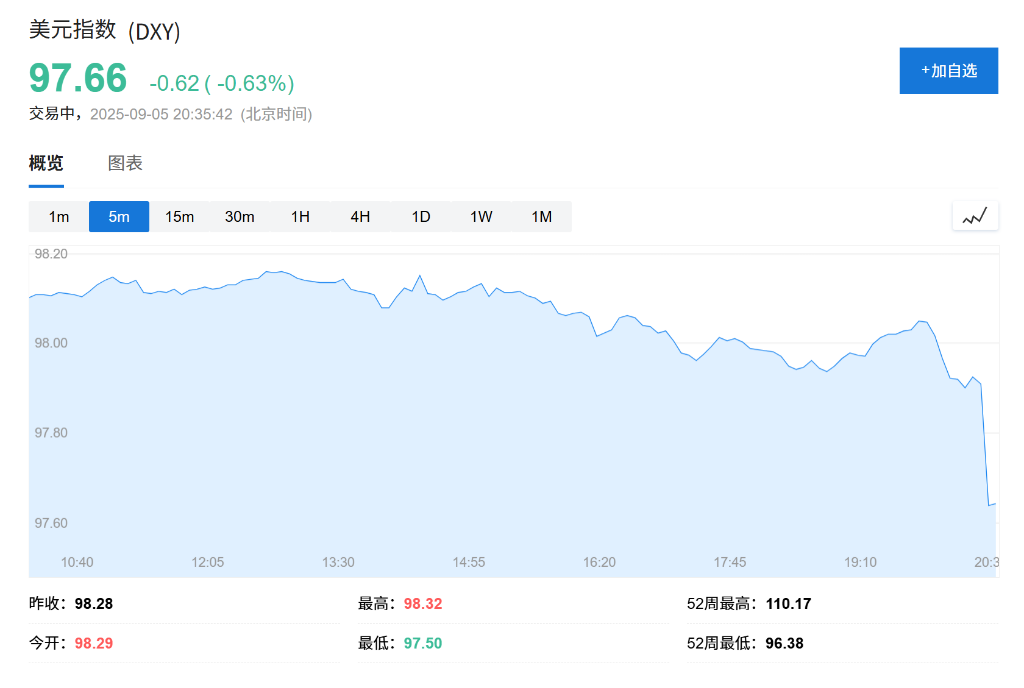Show the 1W weekly chart
Viewport: 1024px width, 688px height.
coord(481,217)
